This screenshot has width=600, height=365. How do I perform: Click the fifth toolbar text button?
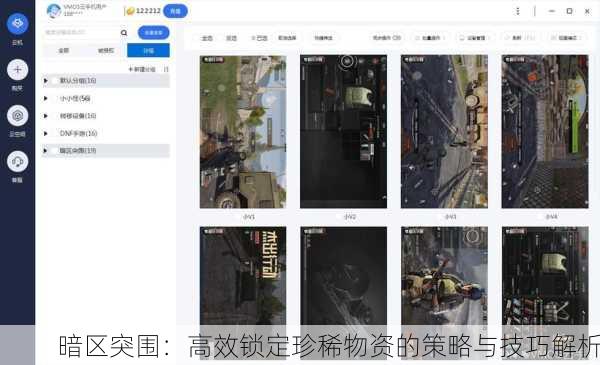click(x=323, y=38)
